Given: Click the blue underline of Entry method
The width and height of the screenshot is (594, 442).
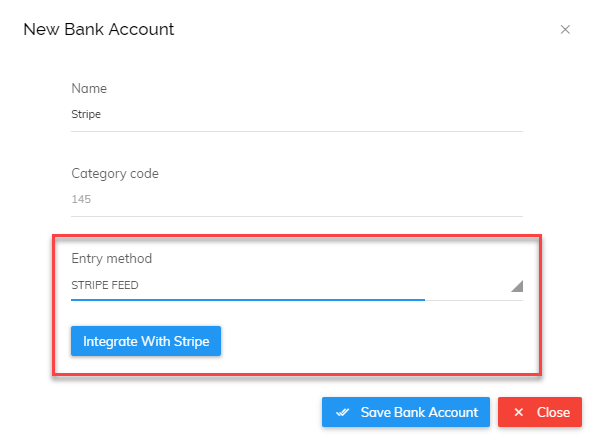Looking at the screenshot, I should [248, 300].
